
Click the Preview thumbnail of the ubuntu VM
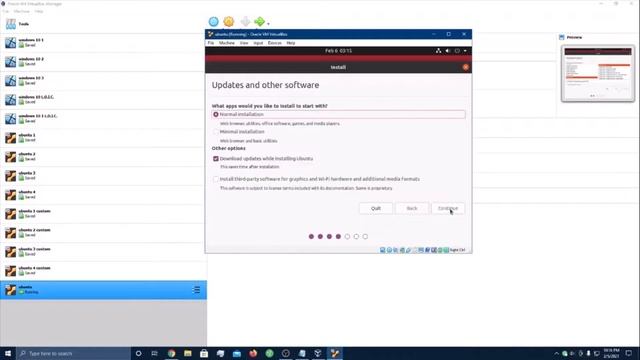point(598,73)
